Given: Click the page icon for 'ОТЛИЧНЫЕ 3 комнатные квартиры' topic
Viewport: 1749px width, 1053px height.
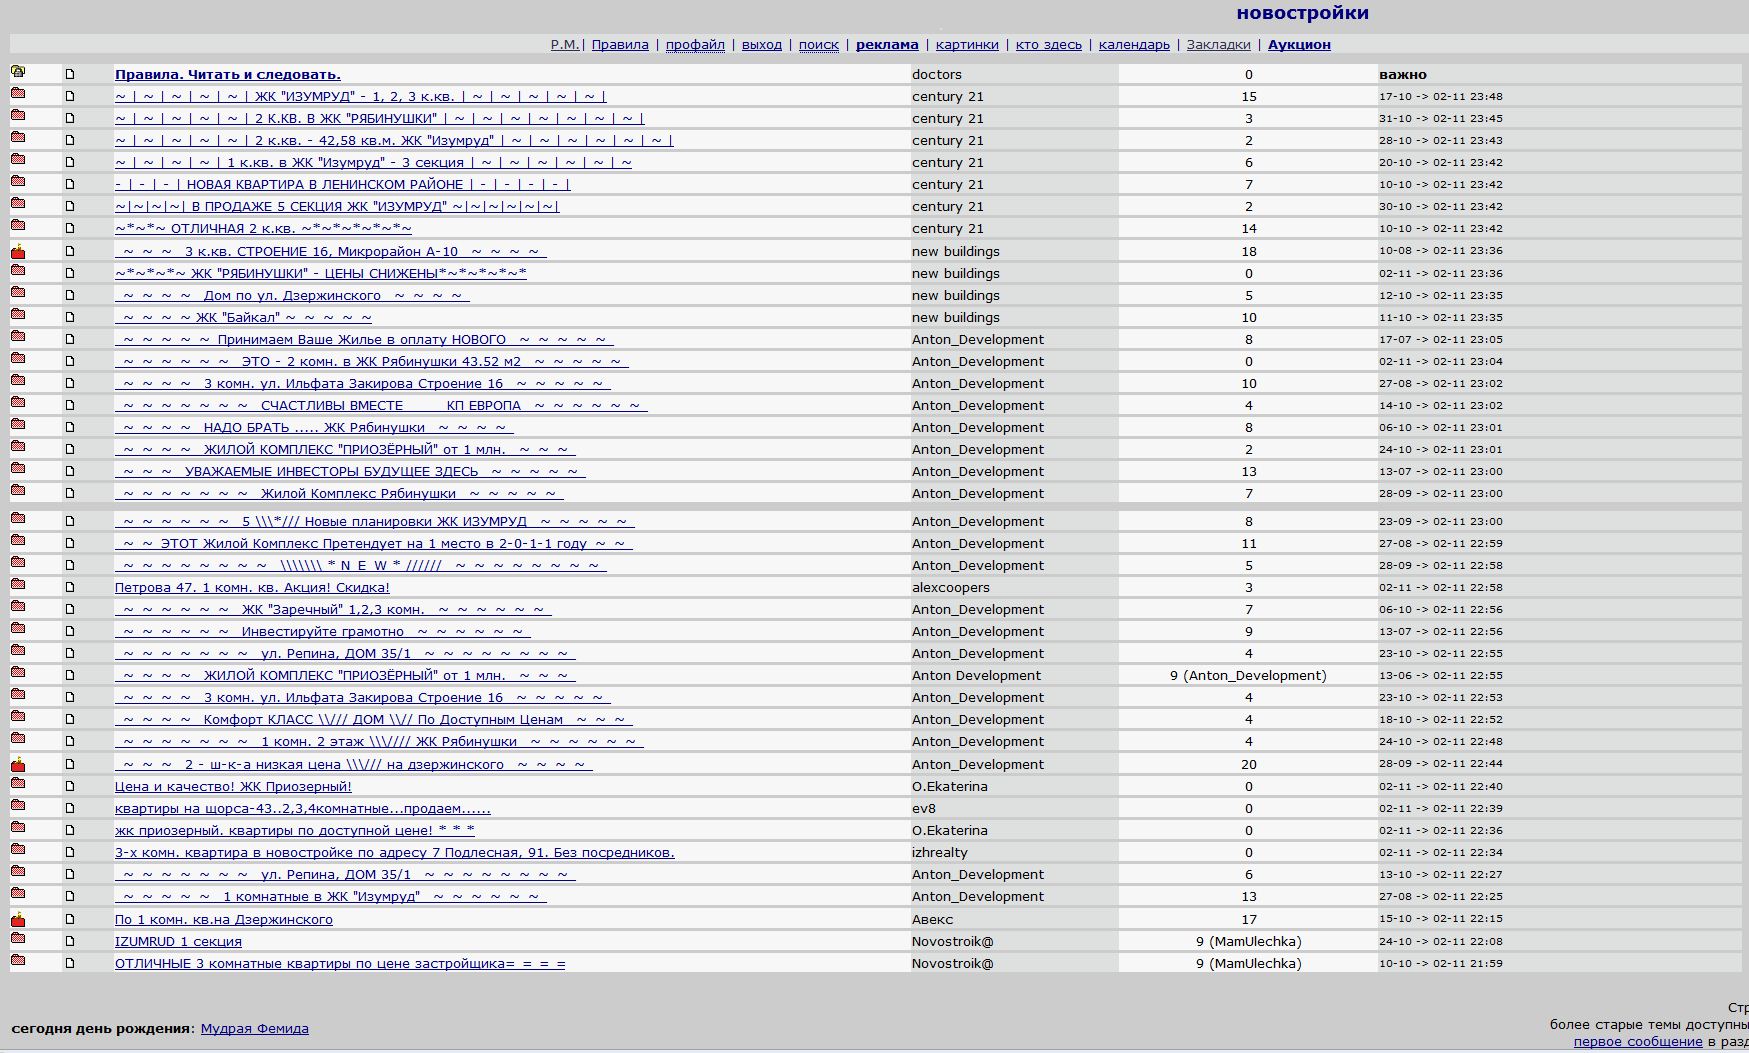Looking at the screenshot, I should (x=70, y=964).
